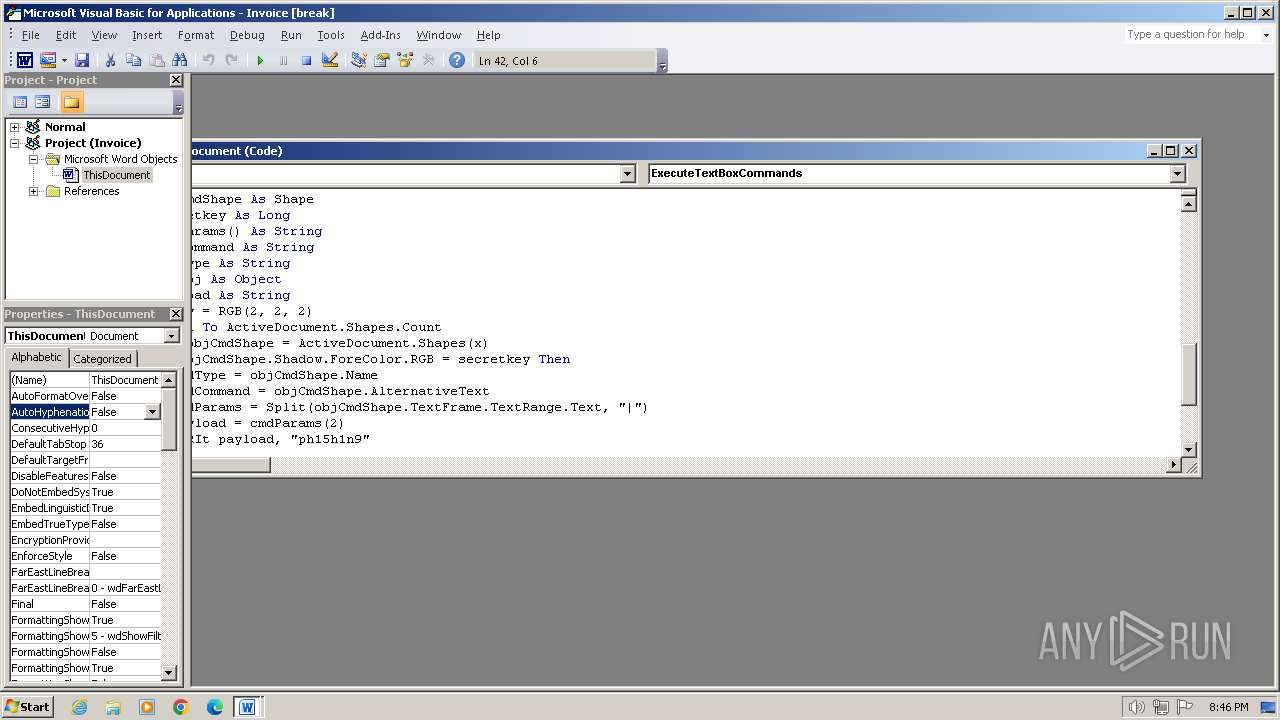Click the Cut scissors icon
This screenshot has width=1280, height=720.
point(110,60)
